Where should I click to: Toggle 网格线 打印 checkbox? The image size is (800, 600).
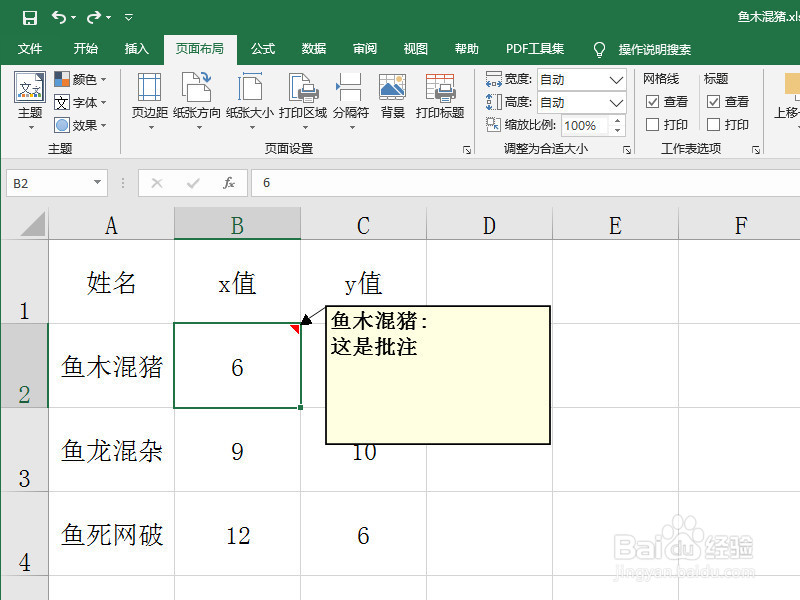[652, 124]
